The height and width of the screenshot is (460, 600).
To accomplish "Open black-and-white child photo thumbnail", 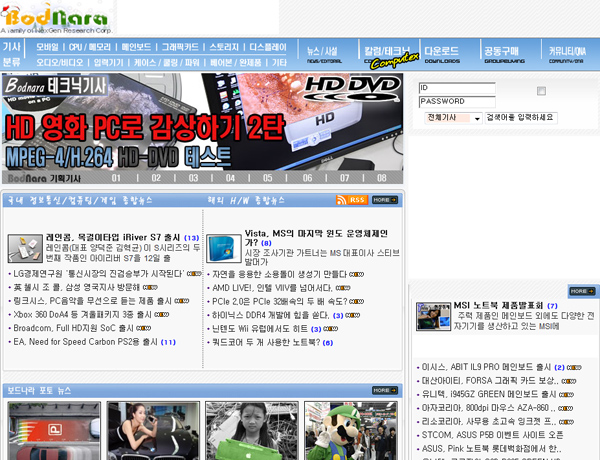I will pyautogui.click(x=252, y=431).
